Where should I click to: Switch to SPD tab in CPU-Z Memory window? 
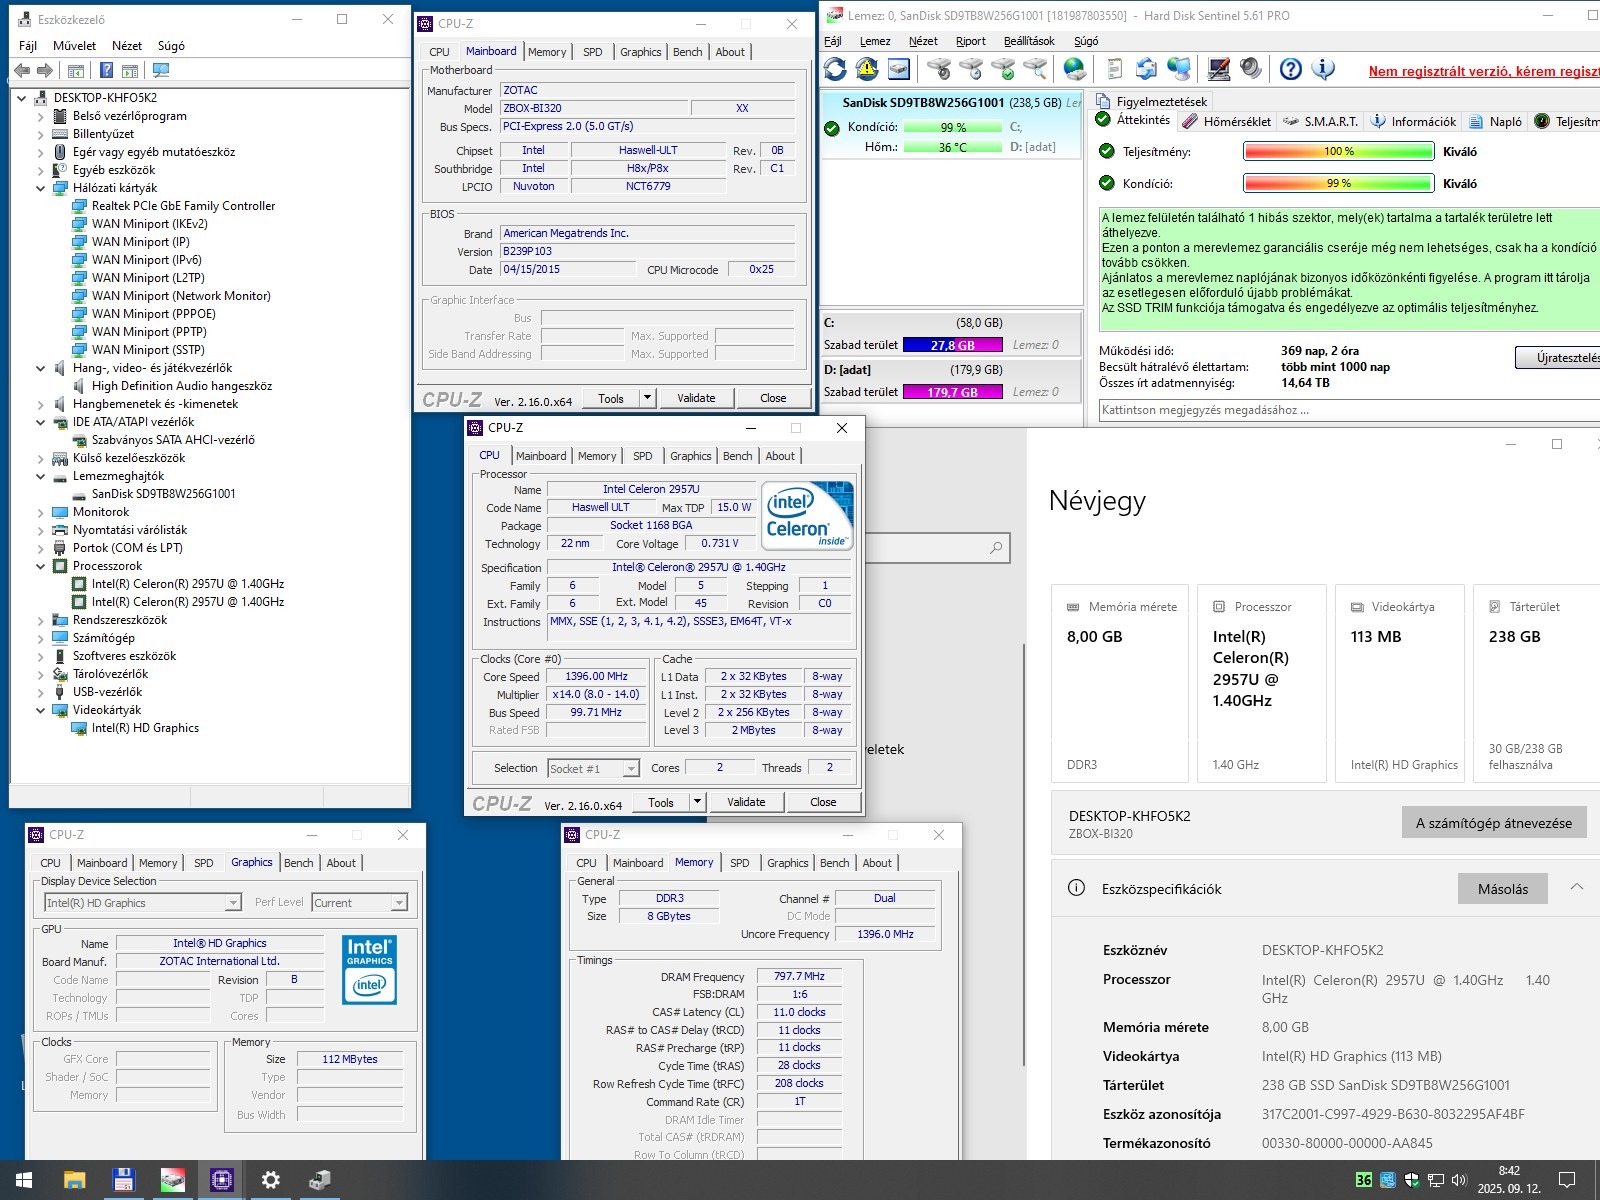pyautogui.click(x=739, y=863)
